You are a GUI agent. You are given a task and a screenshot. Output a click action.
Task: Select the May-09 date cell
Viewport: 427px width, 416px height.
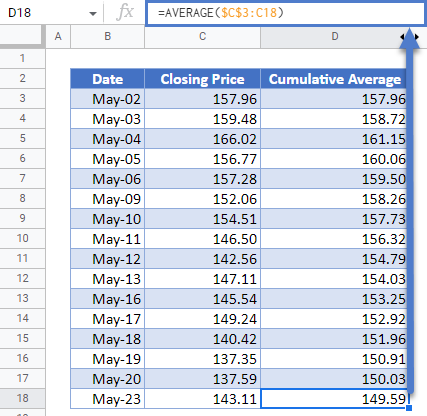coord(107,199)
